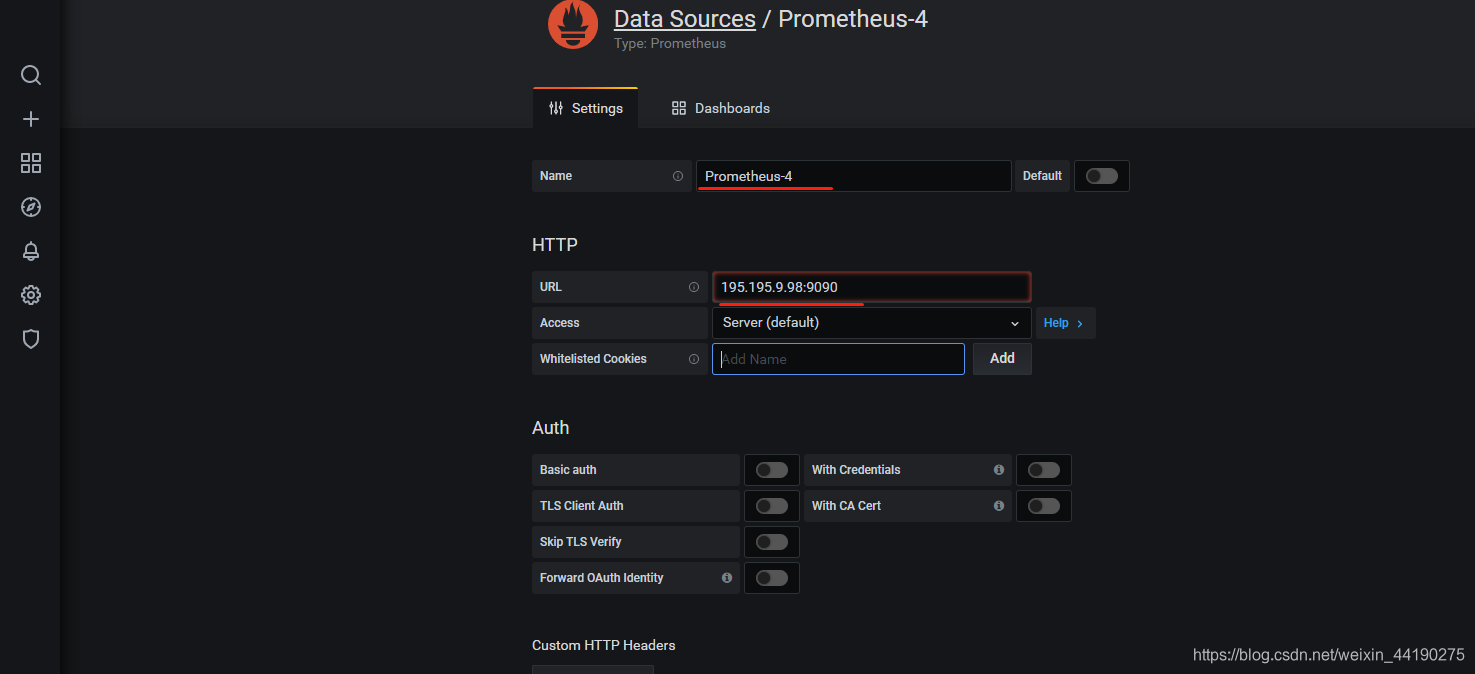Open the Explore compass icon
Screen dimensions: 1475x674
[x=31, y=207]
